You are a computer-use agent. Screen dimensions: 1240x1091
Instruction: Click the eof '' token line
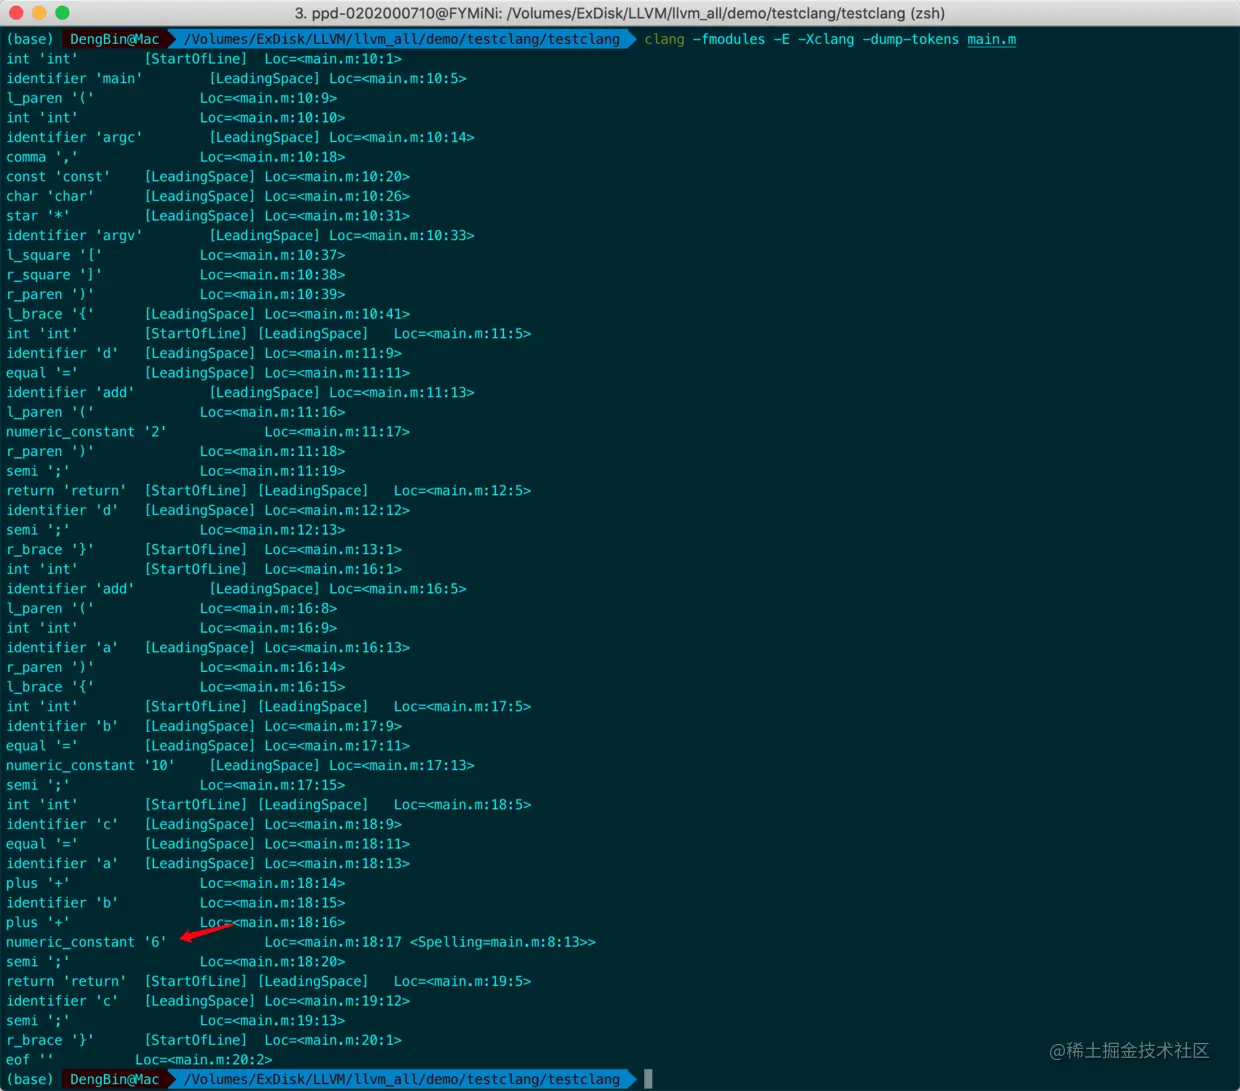pos(139,1060)
